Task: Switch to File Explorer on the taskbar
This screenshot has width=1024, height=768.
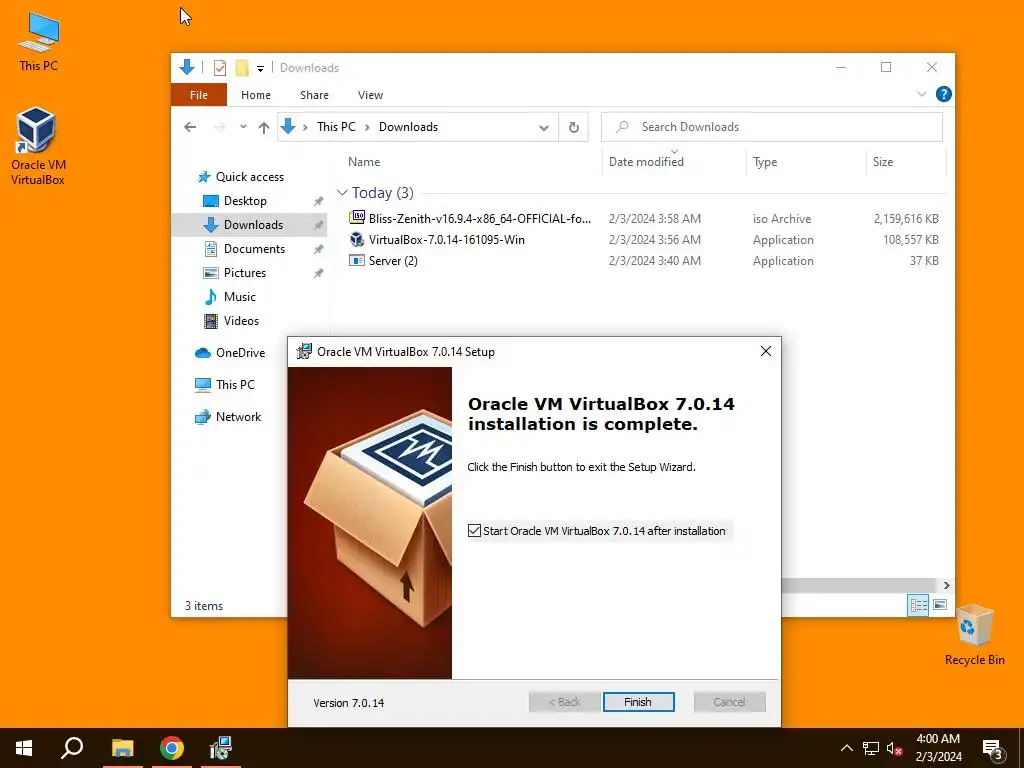Action: (x=122, y=748)
